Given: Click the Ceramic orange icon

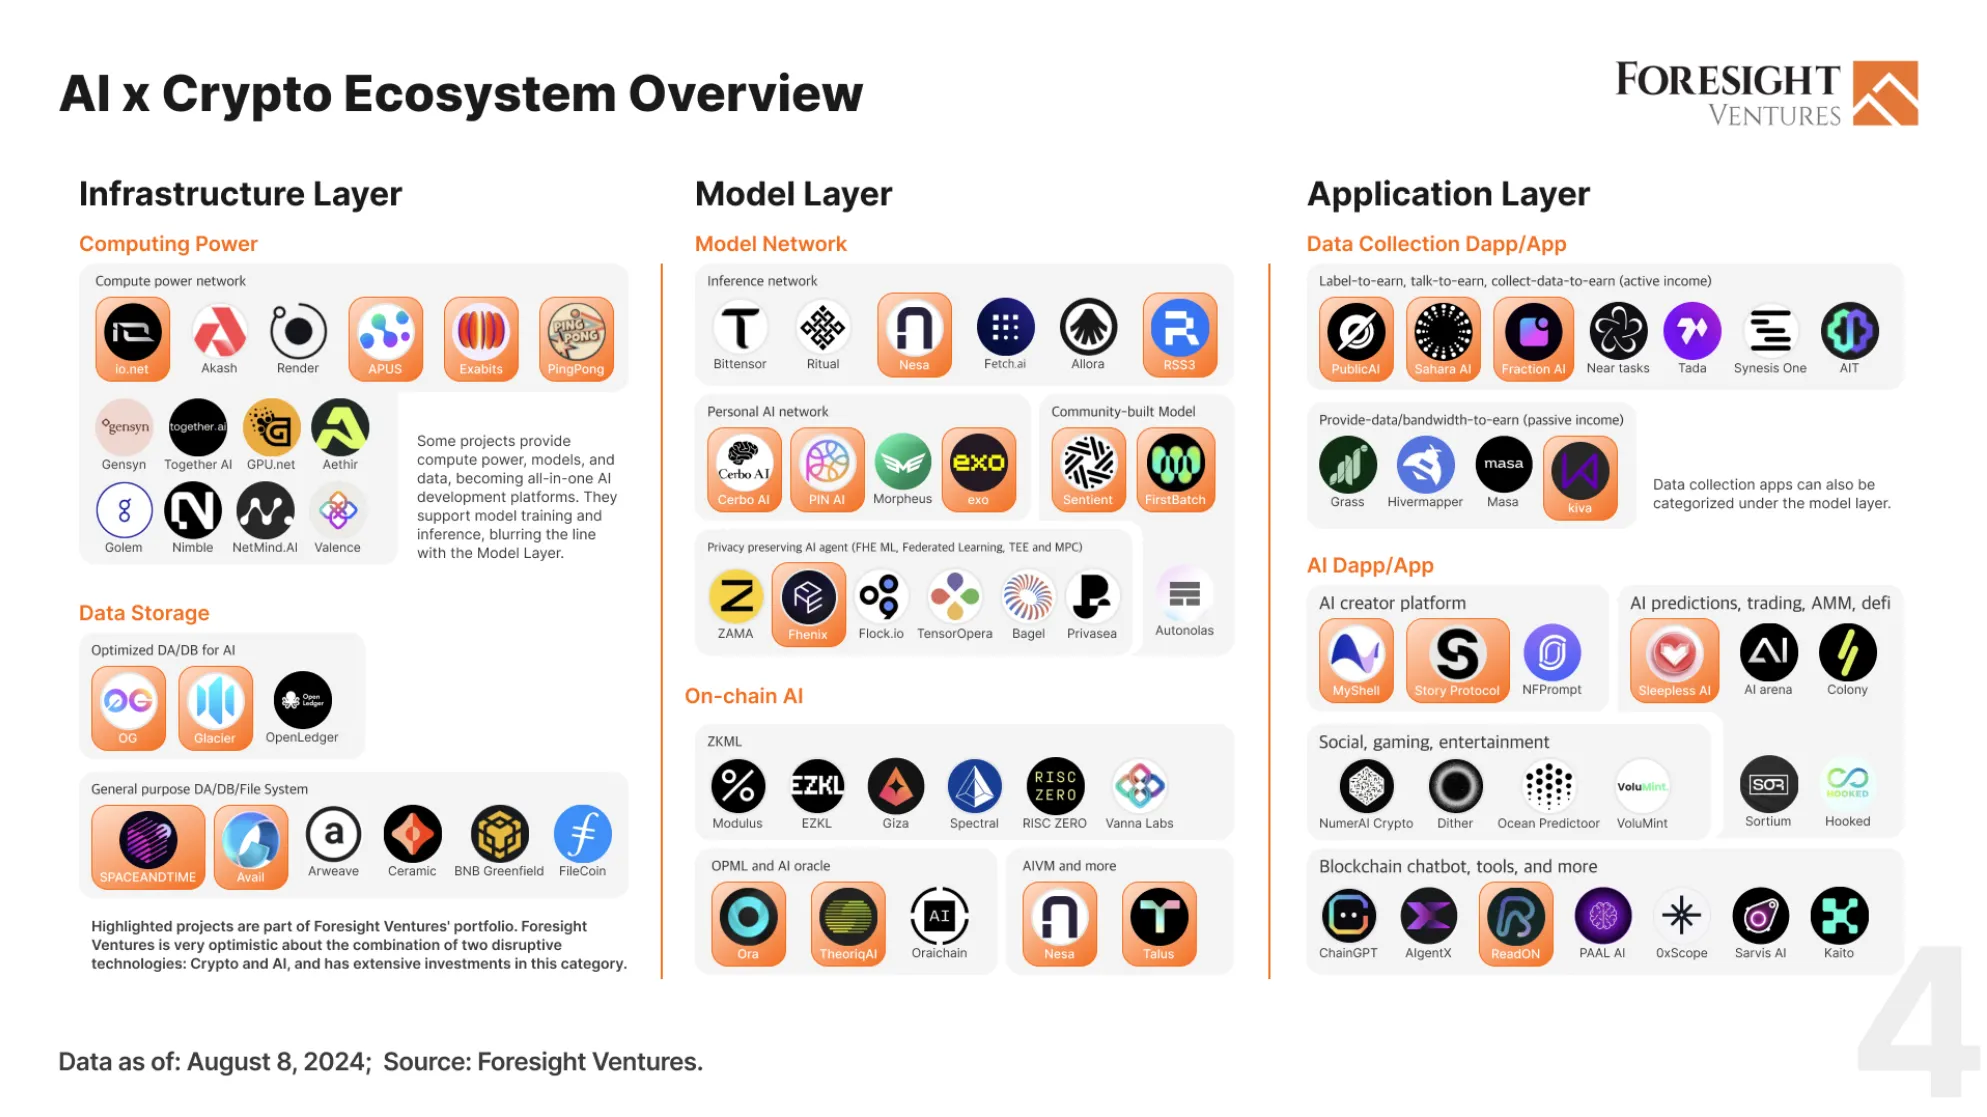Looking at the screenshot, I should click(412, 834).
